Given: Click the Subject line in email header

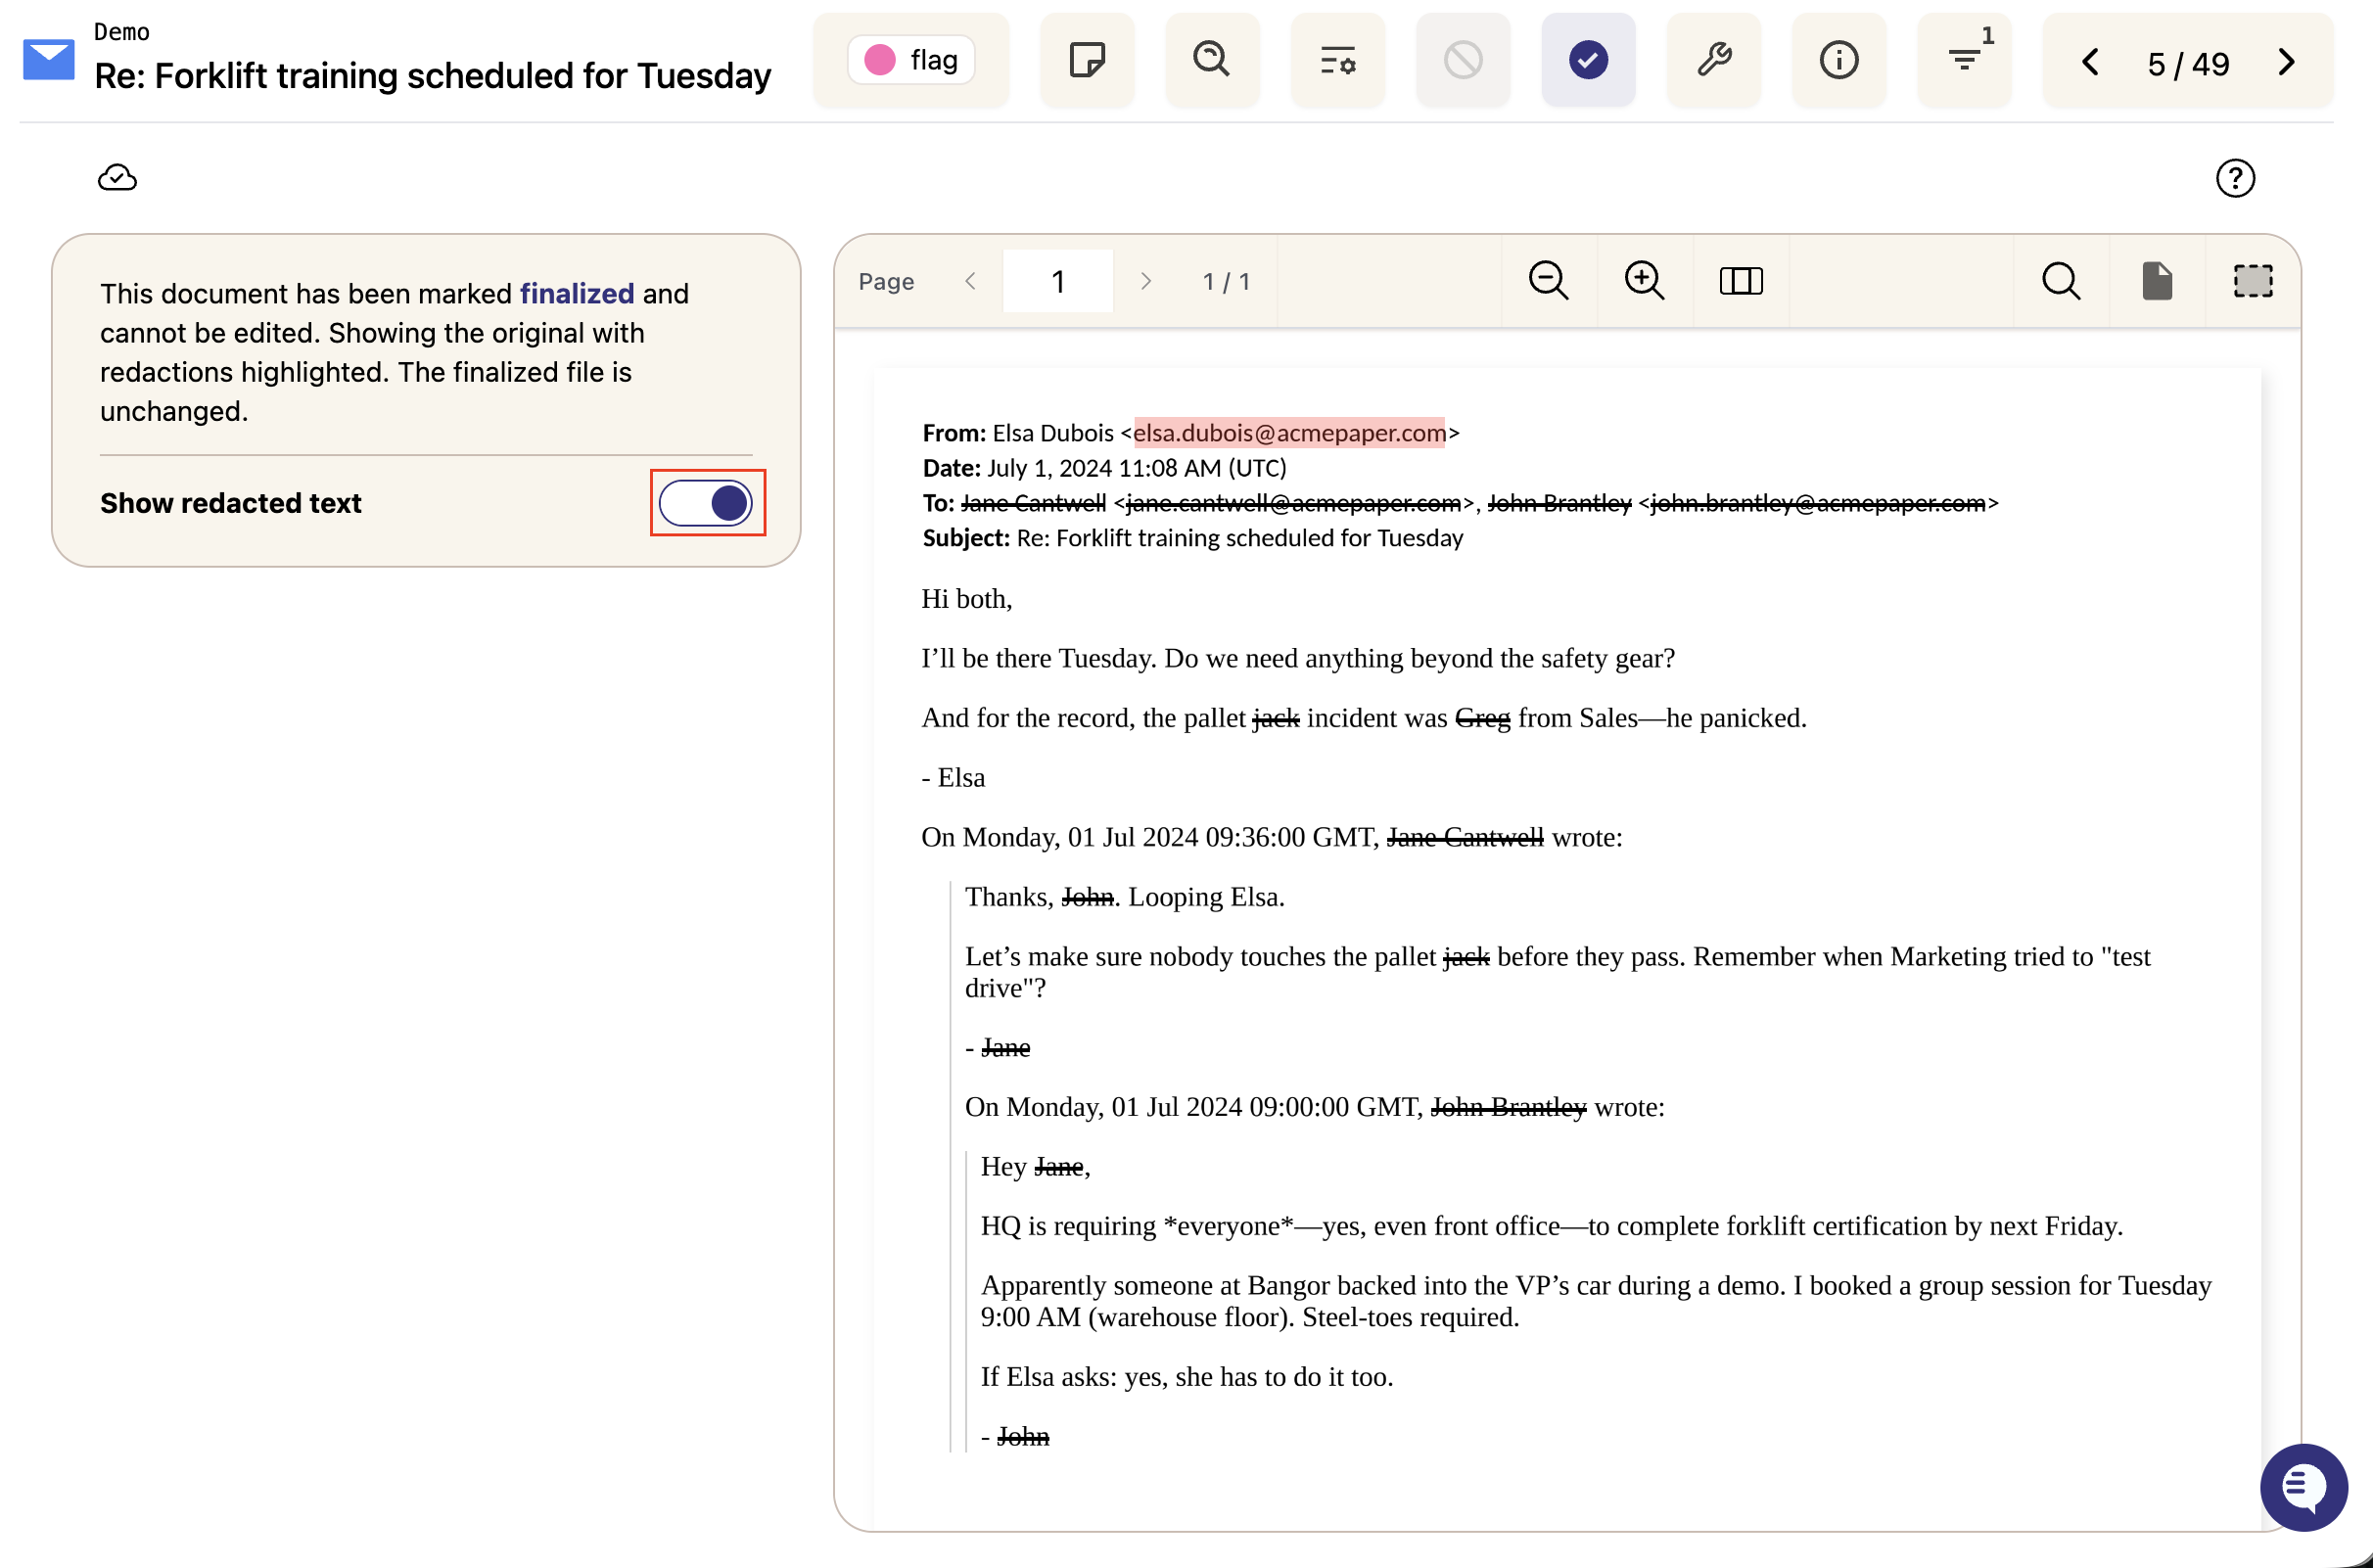Looking at the screenshot, I should point(1192,538).
